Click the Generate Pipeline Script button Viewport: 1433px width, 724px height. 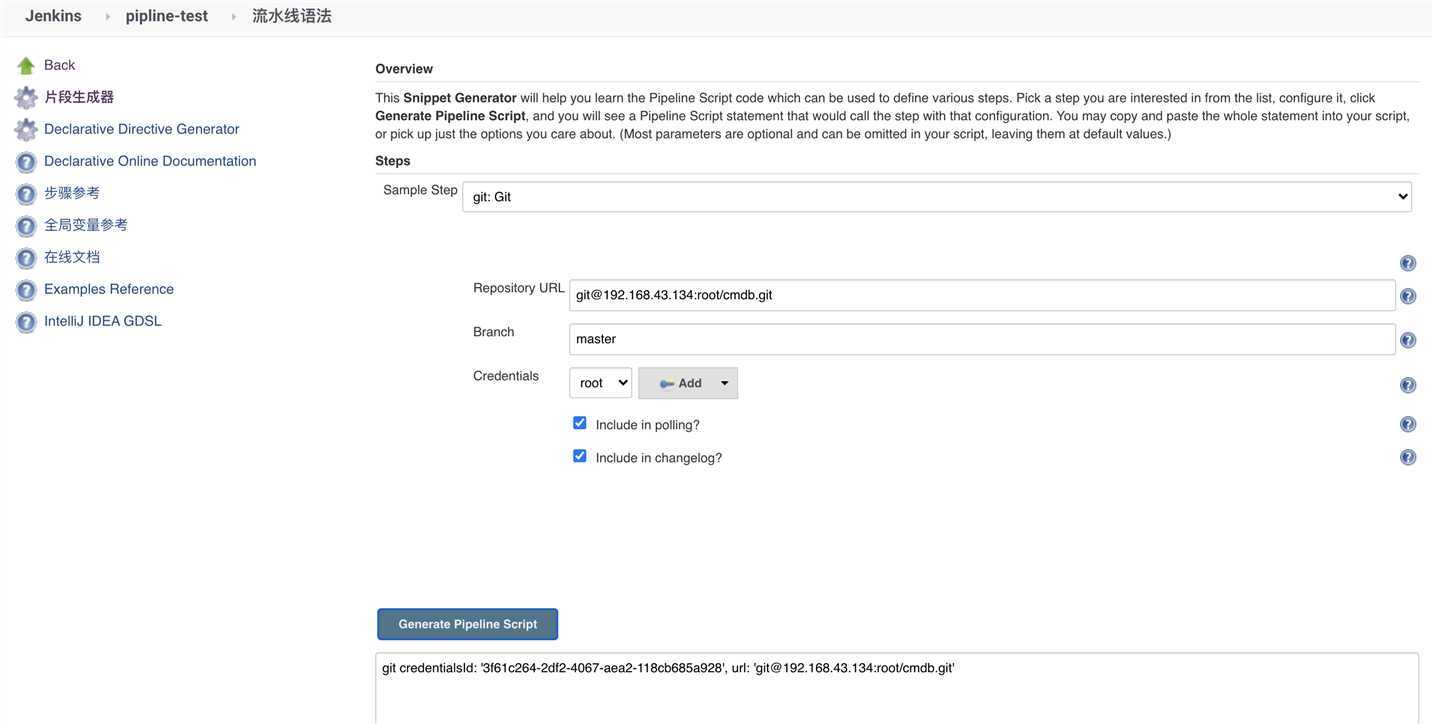[468, 624]
